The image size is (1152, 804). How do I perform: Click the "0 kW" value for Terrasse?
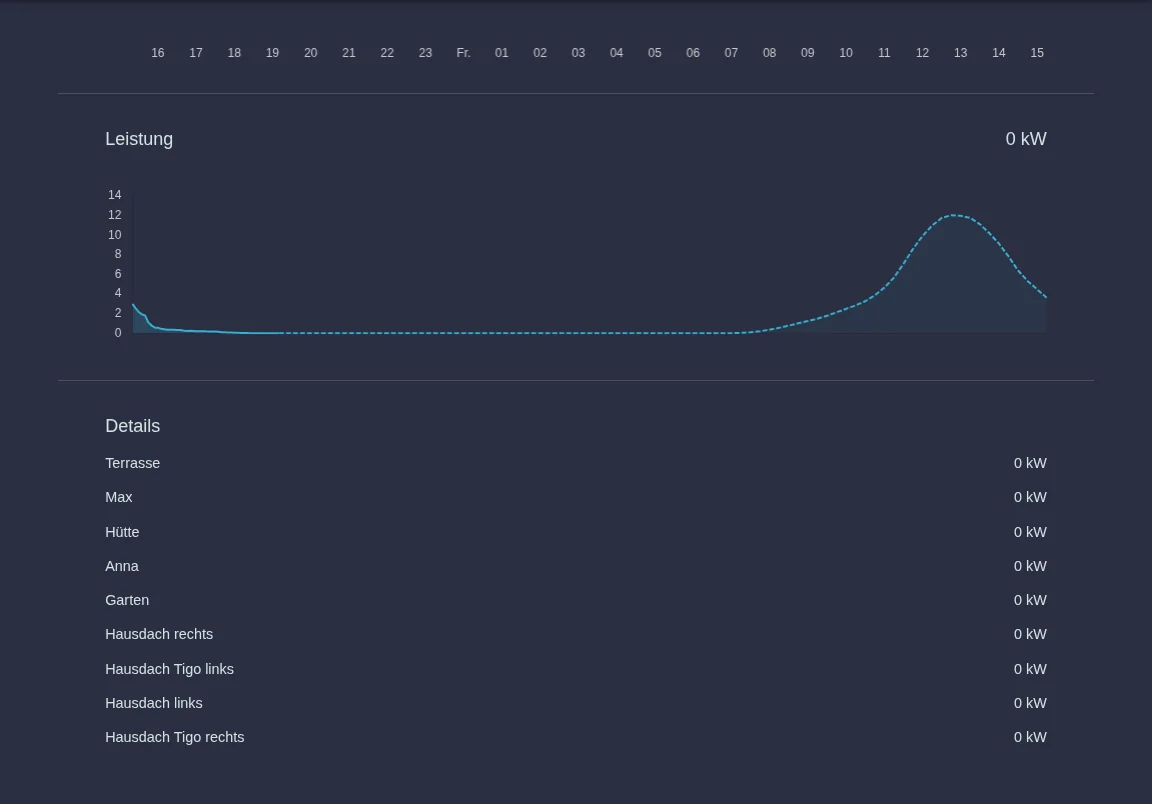pyautogui.click(x=1030, y=463)
